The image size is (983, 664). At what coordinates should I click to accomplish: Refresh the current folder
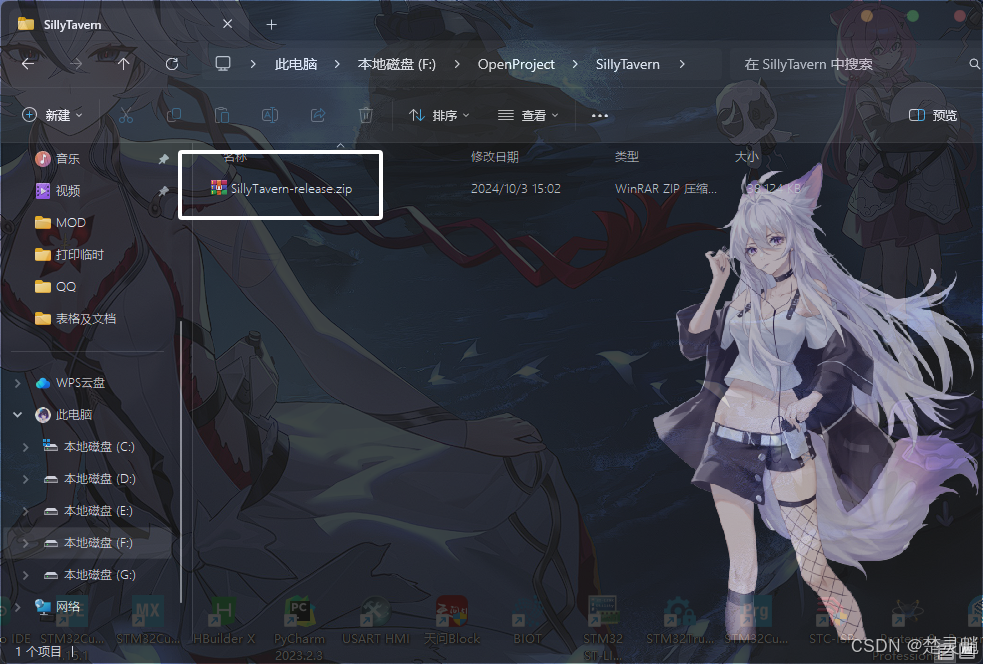tap(172, 64)
